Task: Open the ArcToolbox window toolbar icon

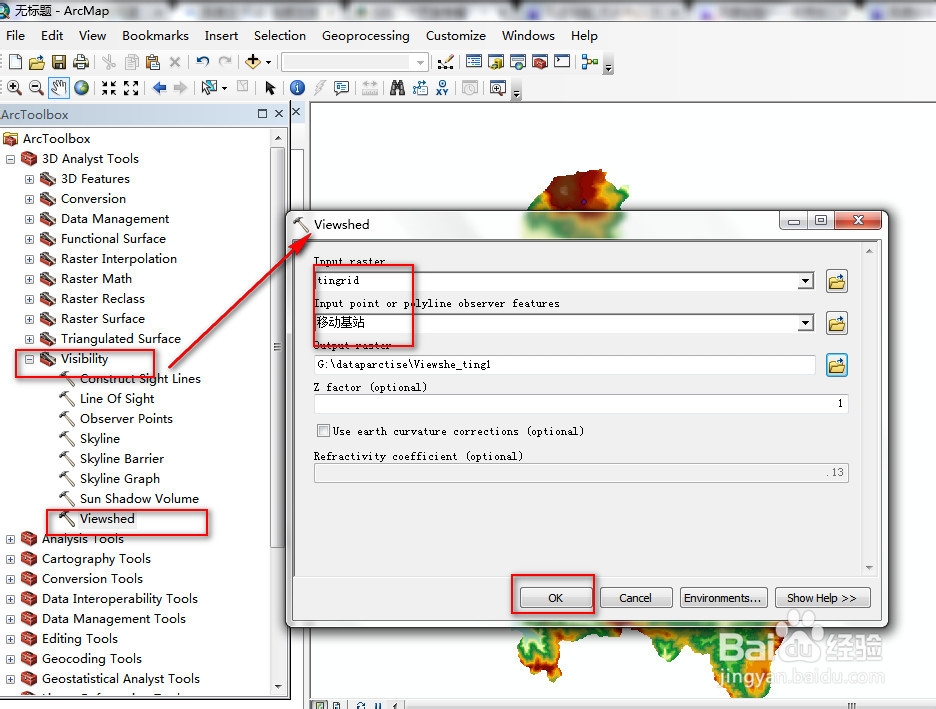Action: 540,61
